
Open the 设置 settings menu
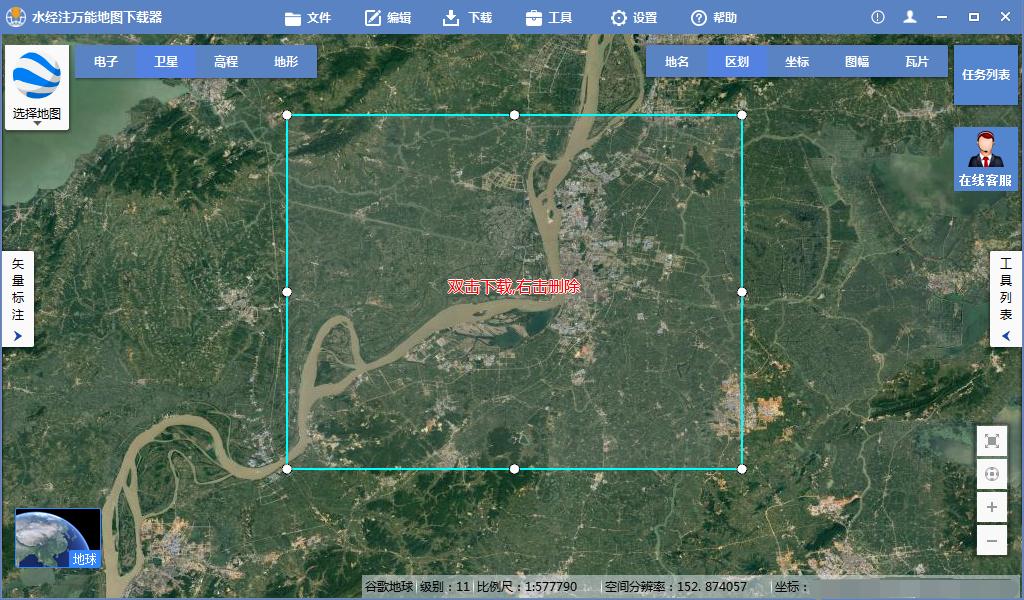pyautogui.click(x=634, y=17)
